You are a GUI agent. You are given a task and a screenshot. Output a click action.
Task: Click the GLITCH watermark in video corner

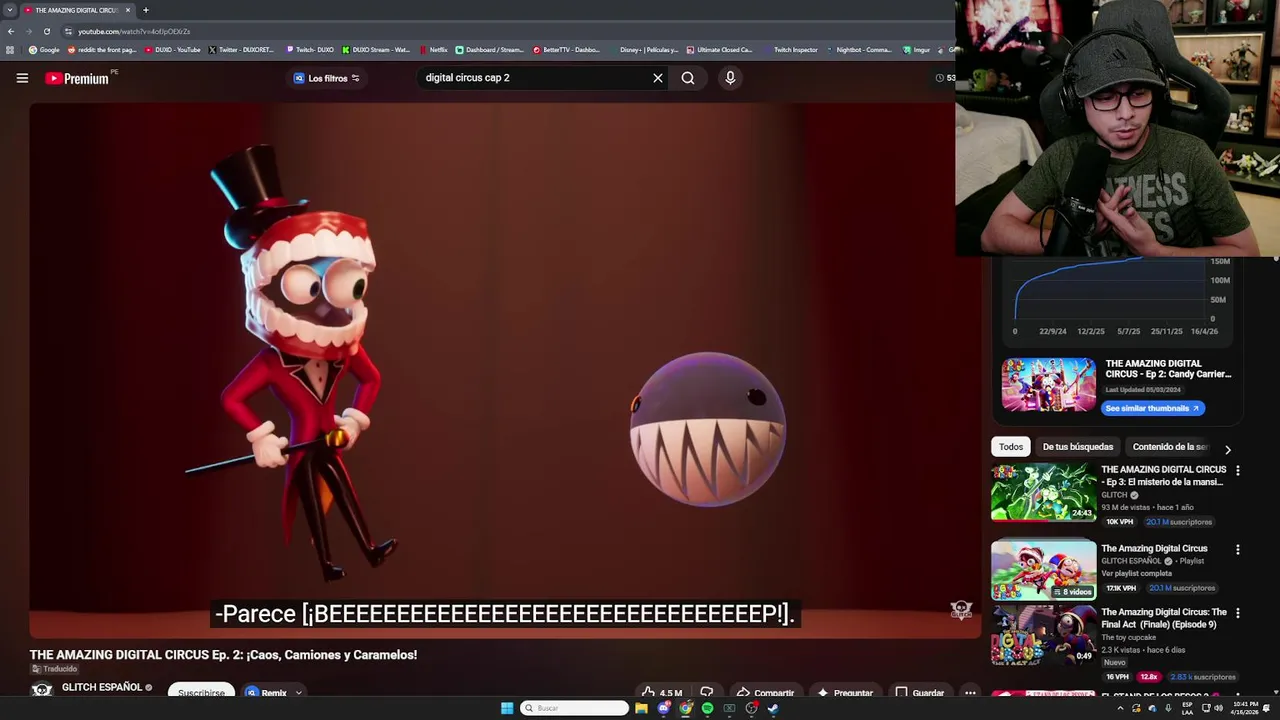tap(961, 609)
